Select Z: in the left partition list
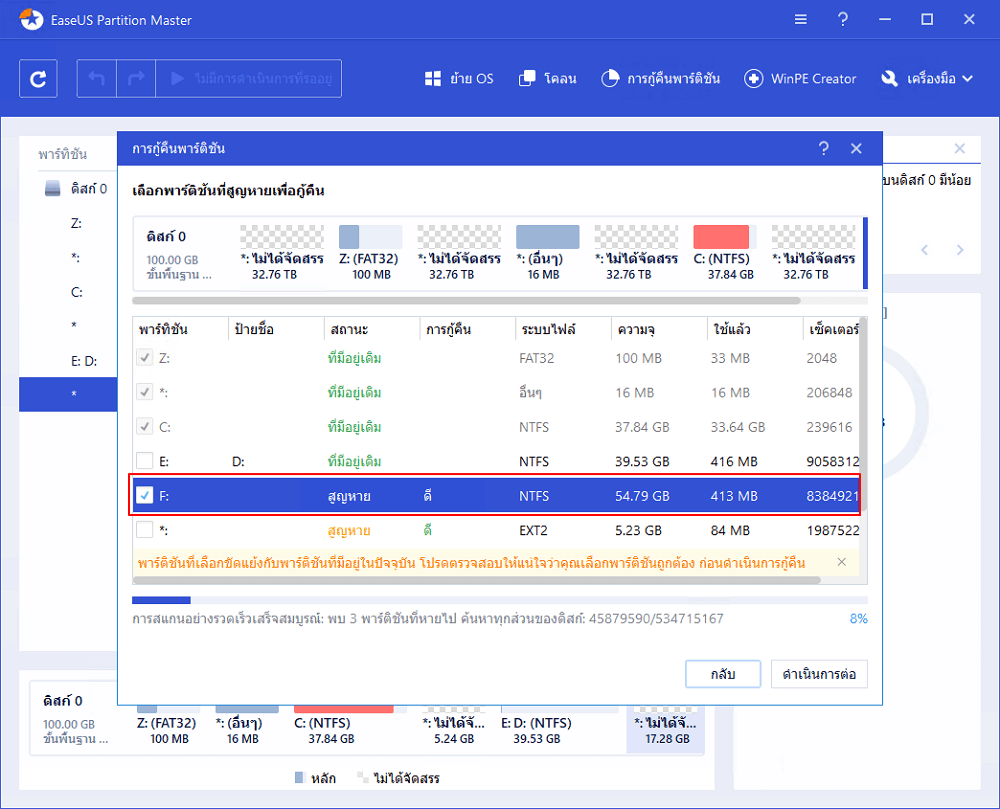 77,223
